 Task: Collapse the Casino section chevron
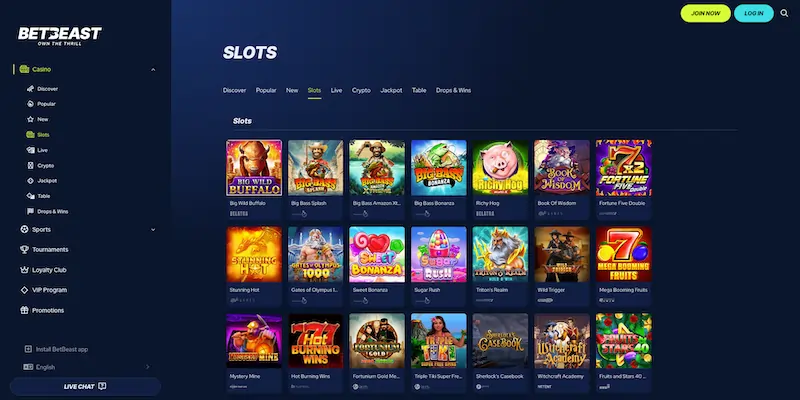tap(153, 69)
